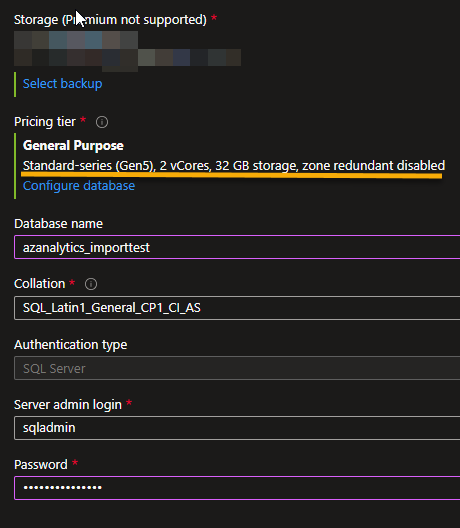Open the Pricing tier info tooltip icon
The height and width of the screenshot is (528, 460).
(x=102, y=122)
